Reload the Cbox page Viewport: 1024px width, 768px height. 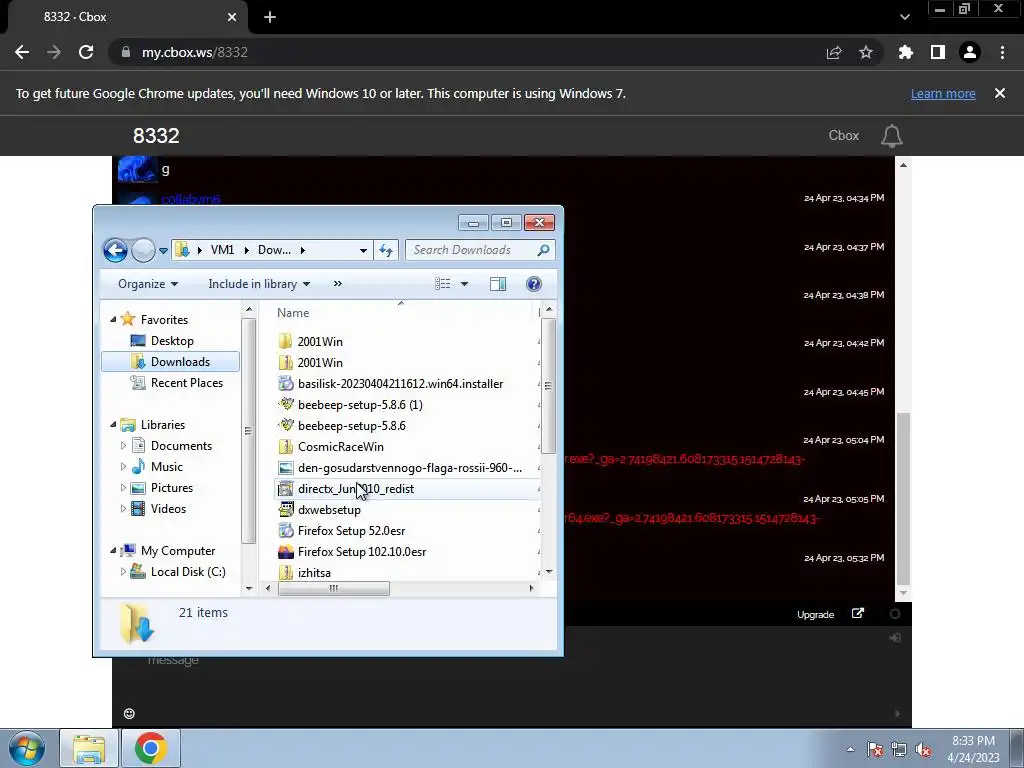tap(86, 52)
